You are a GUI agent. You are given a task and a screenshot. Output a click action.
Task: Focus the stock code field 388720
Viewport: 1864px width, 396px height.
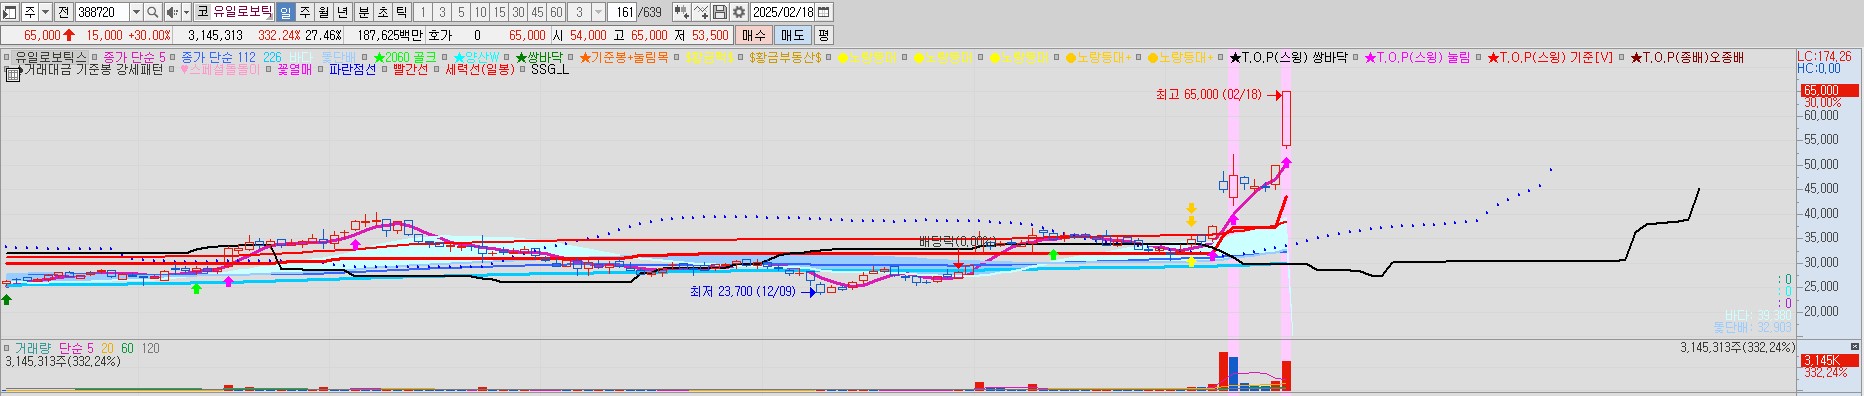[102, 12]
